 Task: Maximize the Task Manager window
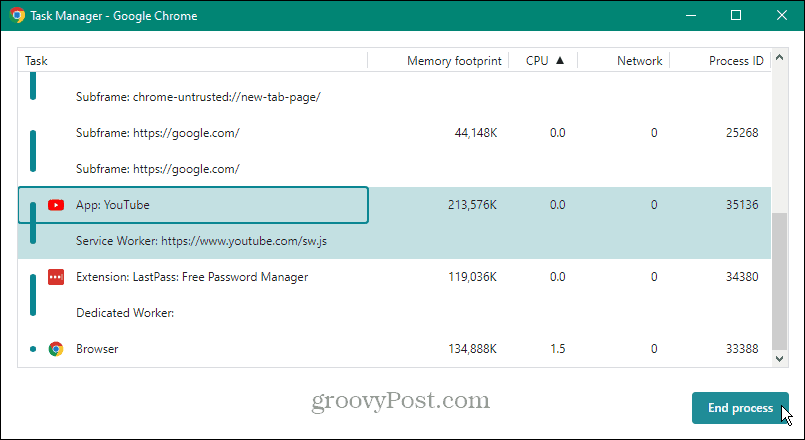click(736, 15)
